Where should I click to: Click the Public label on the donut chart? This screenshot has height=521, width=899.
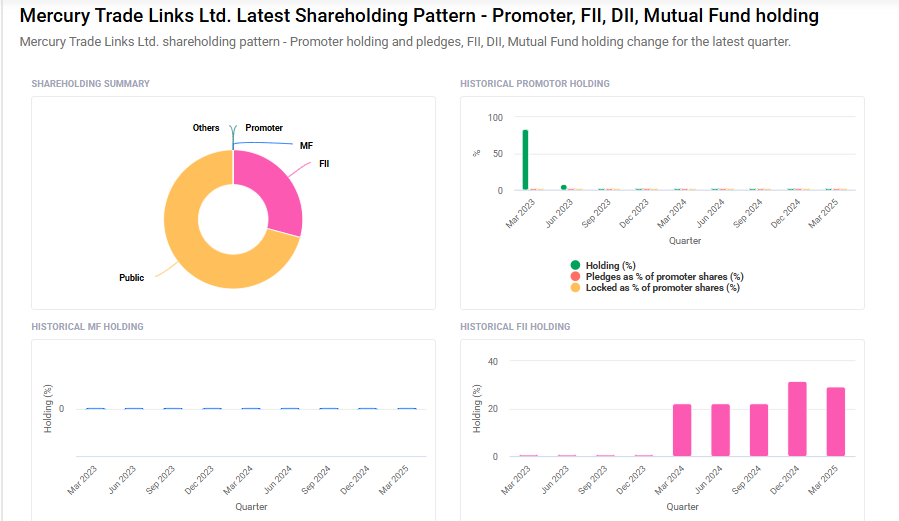[x=131, y=277]
